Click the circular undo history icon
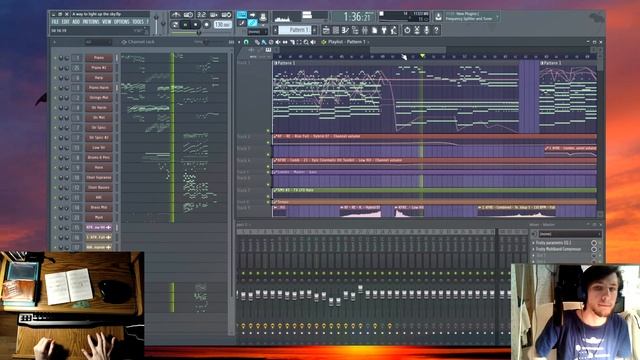 click(x=407, y=30)
